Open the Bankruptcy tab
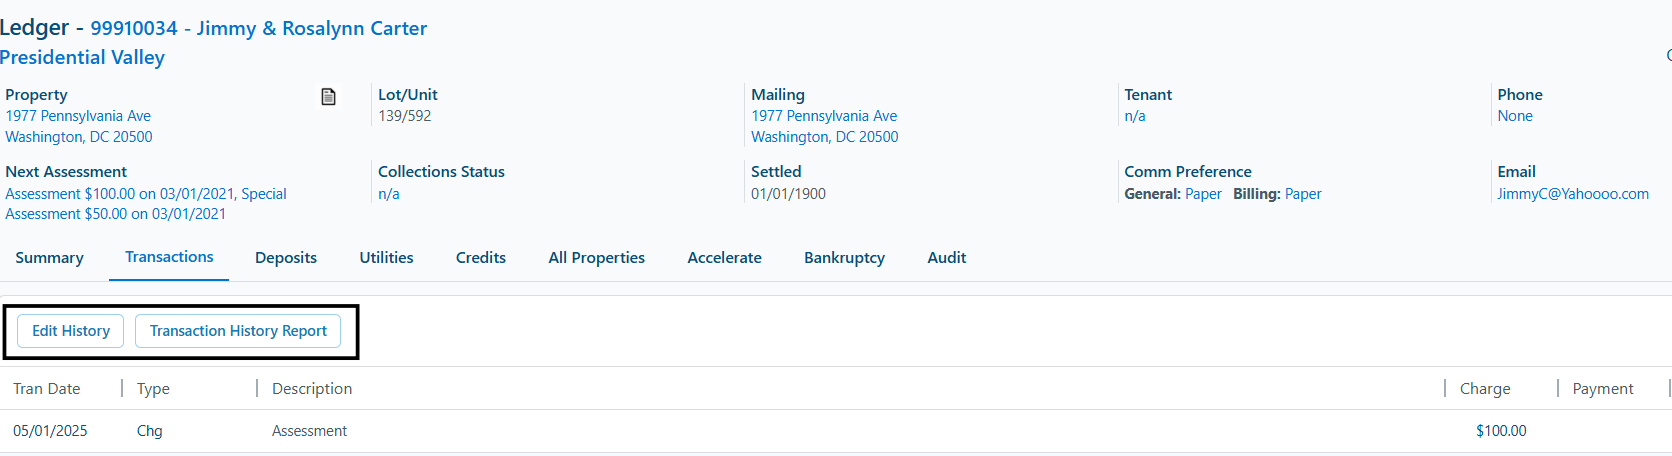Screen dimensions: 1672x456 coord(845,258)
